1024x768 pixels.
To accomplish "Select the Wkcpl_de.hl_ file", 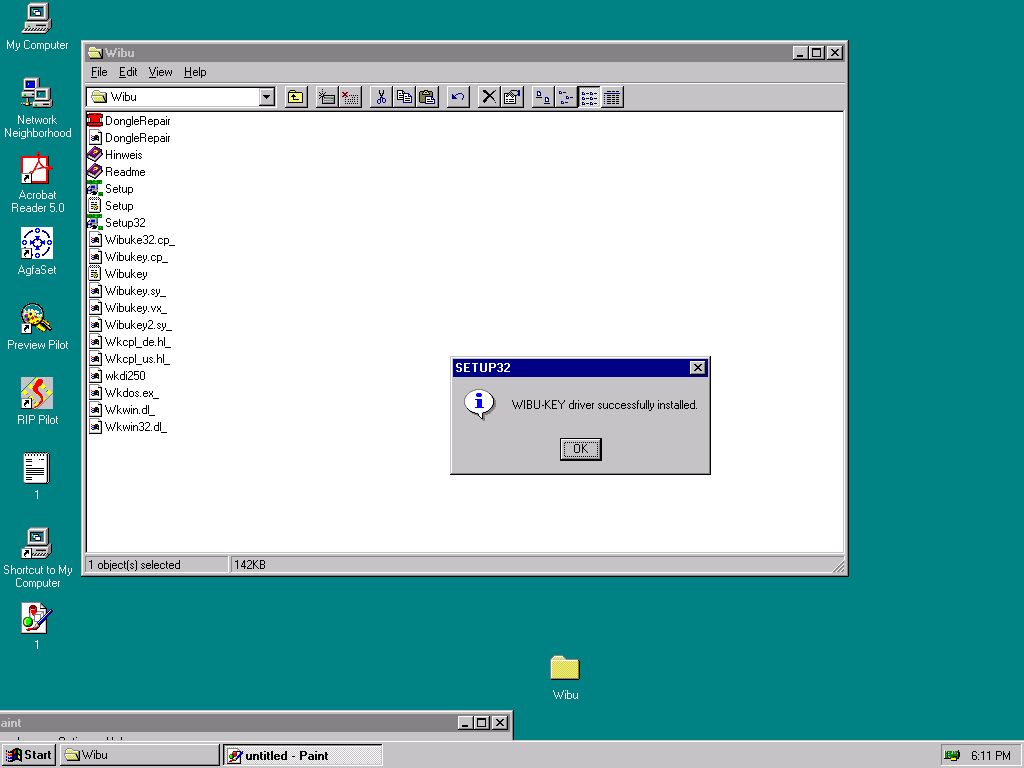I will (x=129, y=342).
